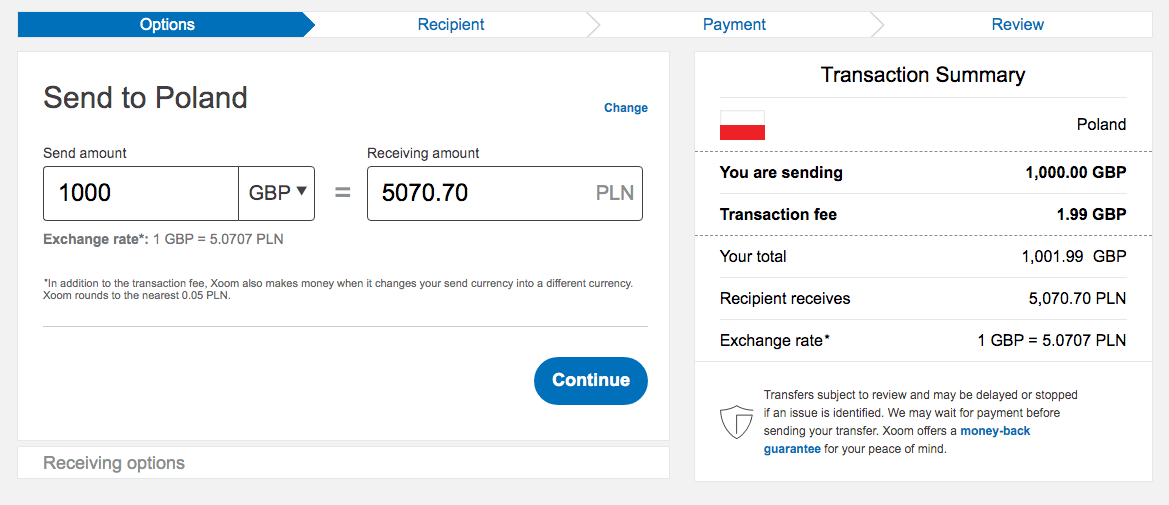Click the PLN label in the receiving field

(x=615, y=193)
